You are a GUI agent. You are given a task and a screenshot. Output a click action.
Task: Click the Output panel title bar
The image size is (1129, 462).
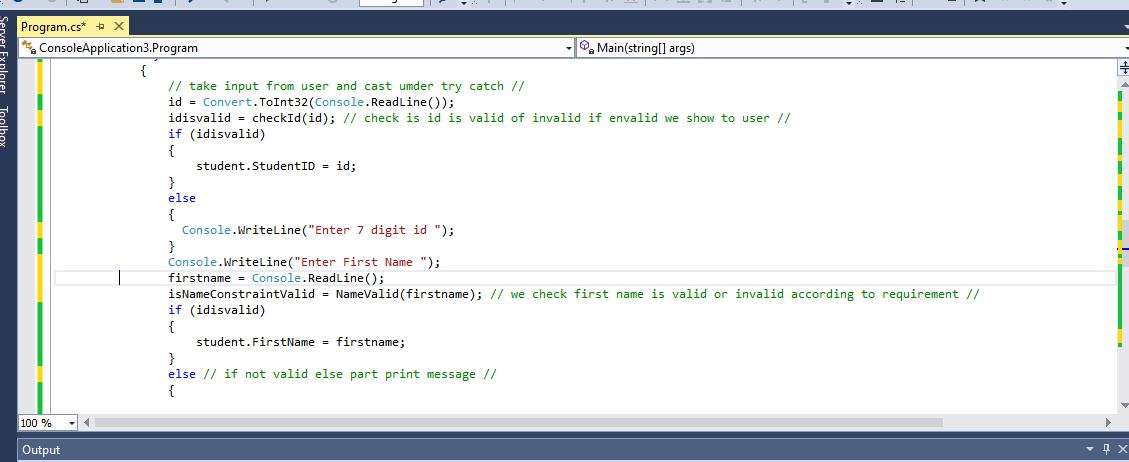point(500,450)
